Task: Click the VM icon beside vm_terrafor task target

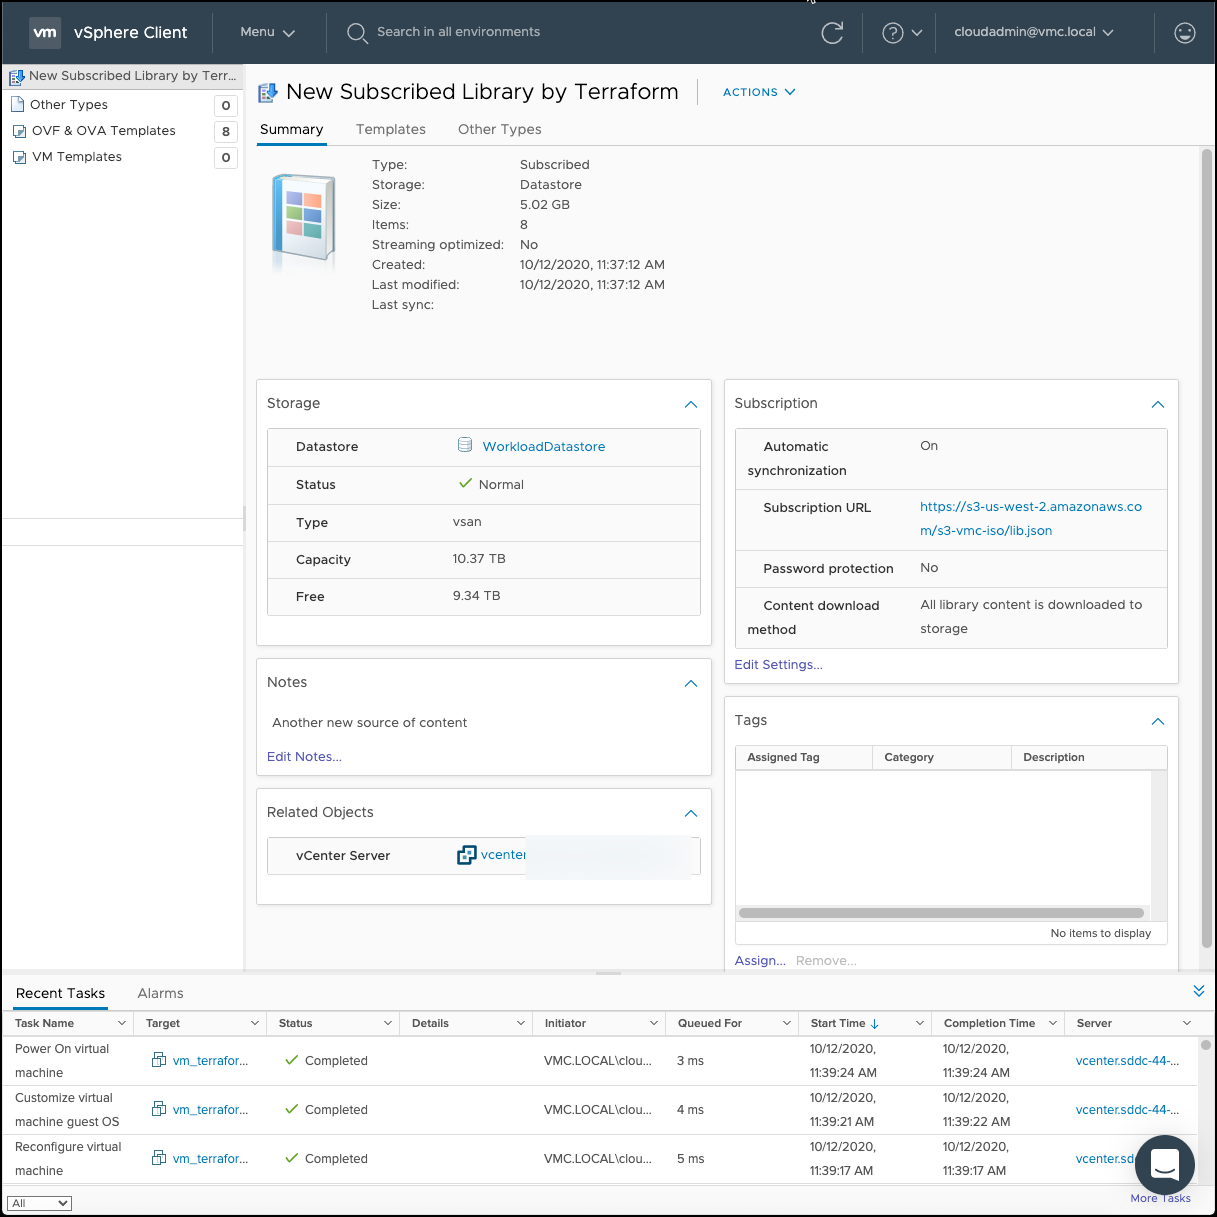Action: 159,1059
